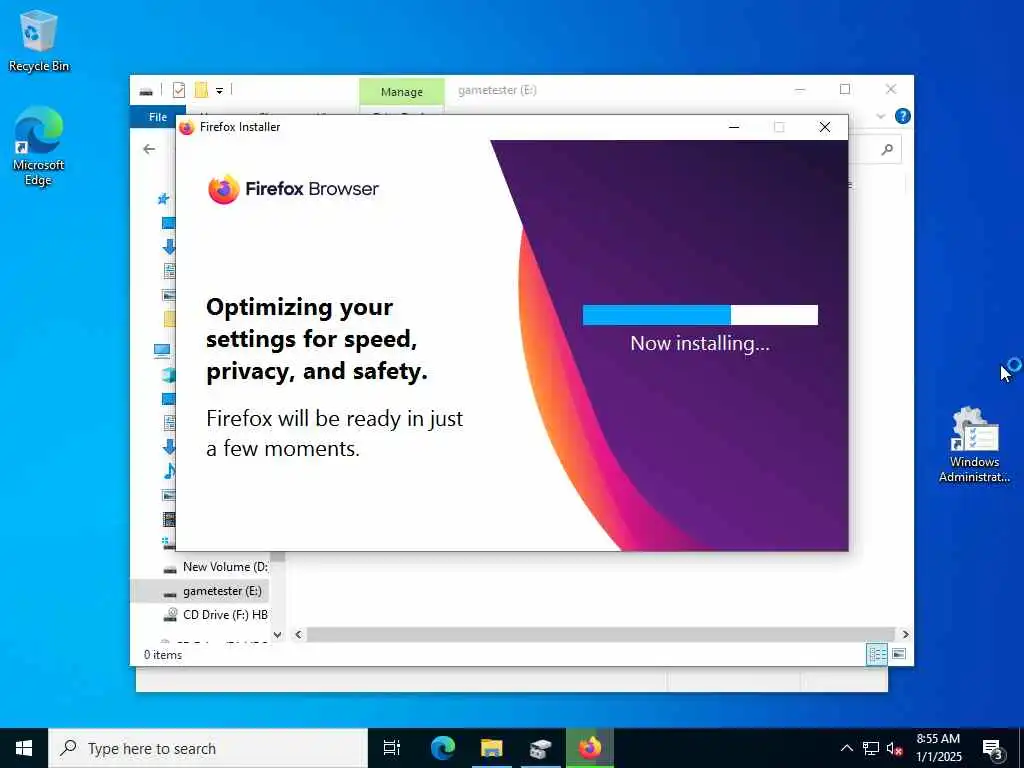Select the Quick access star in the navigation pane
The height and width of the screenshot is (768, 1024).
tap(164, 199)
